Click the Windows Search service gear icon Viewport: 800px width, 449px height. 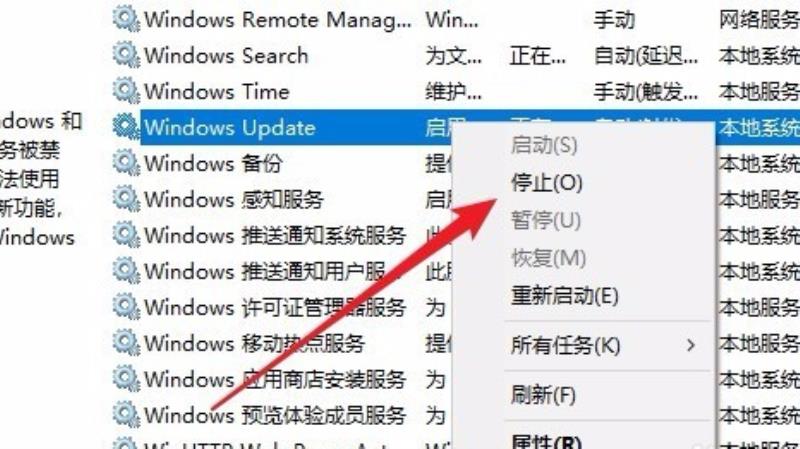click(x=126, y=55)
